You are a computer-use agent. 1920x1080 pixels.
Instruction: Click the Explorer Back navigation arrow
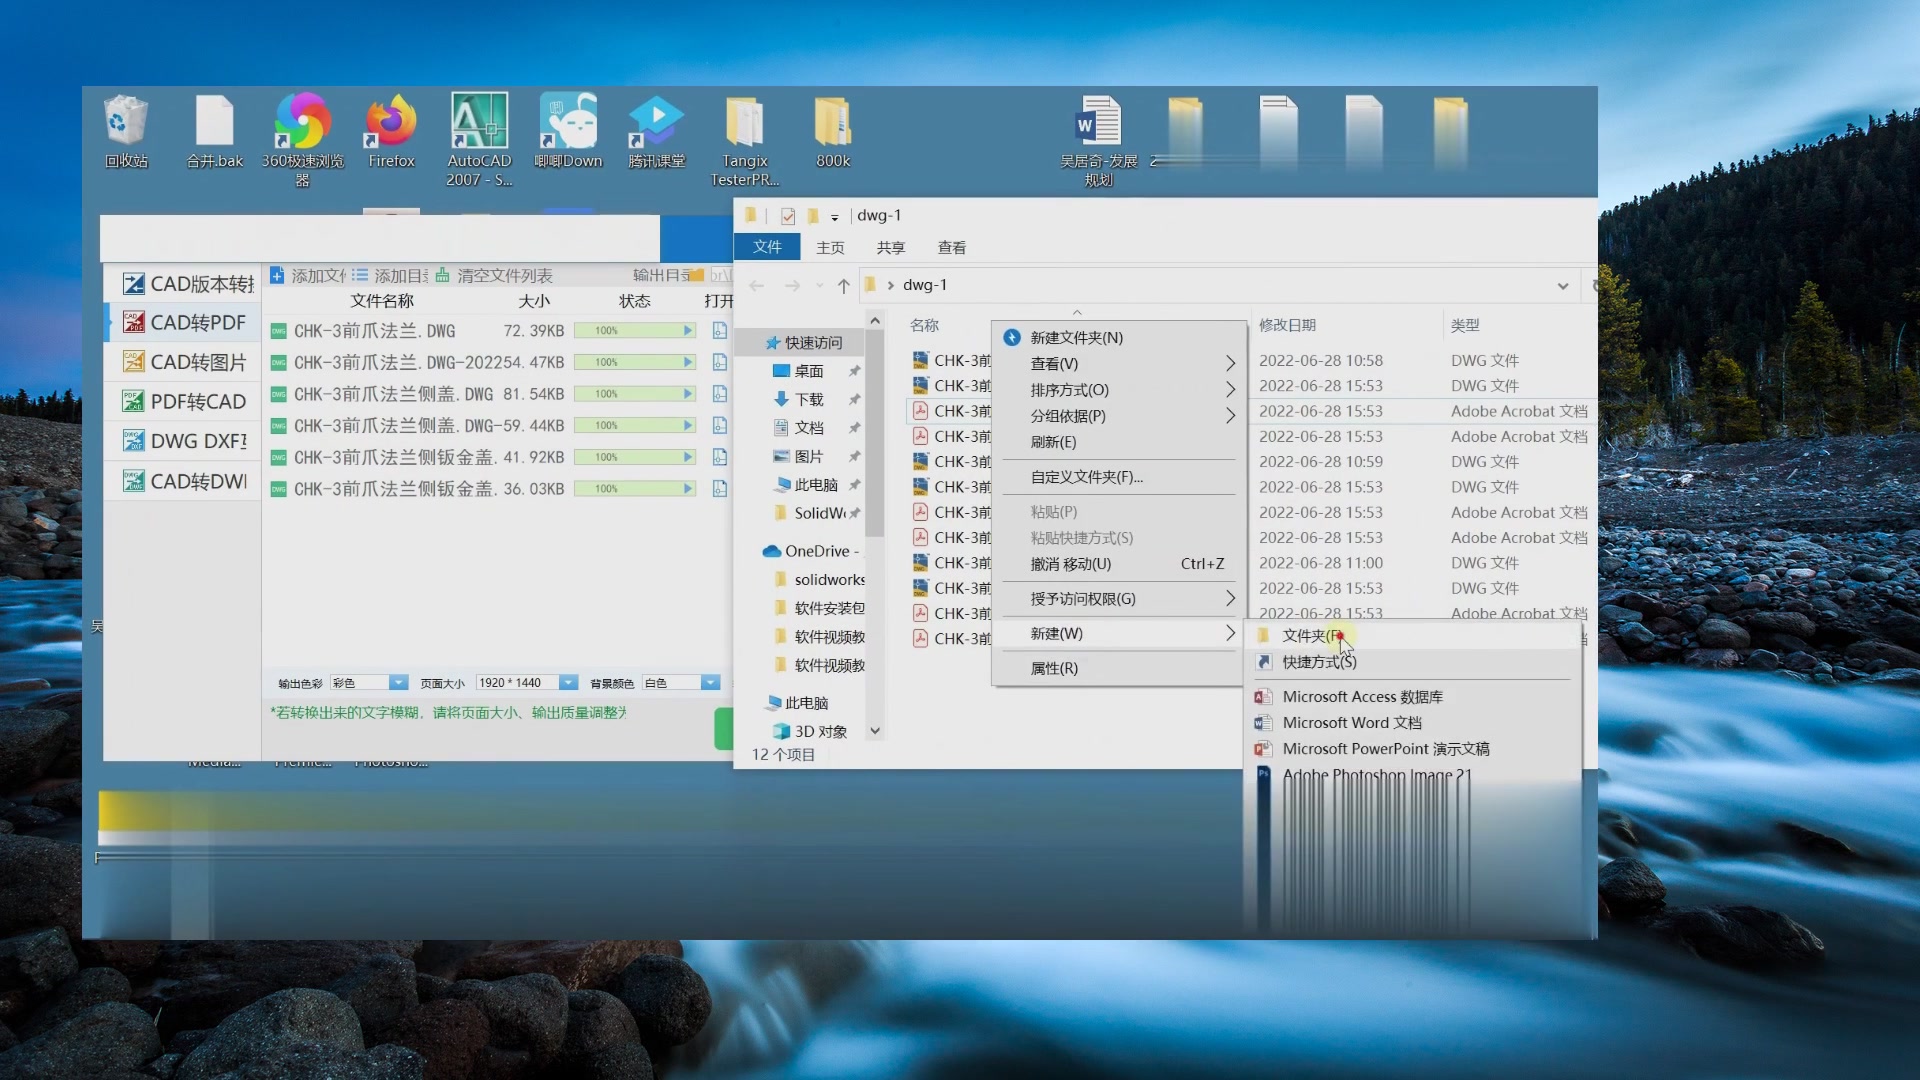pyautogui.click(x=757, y=286)
